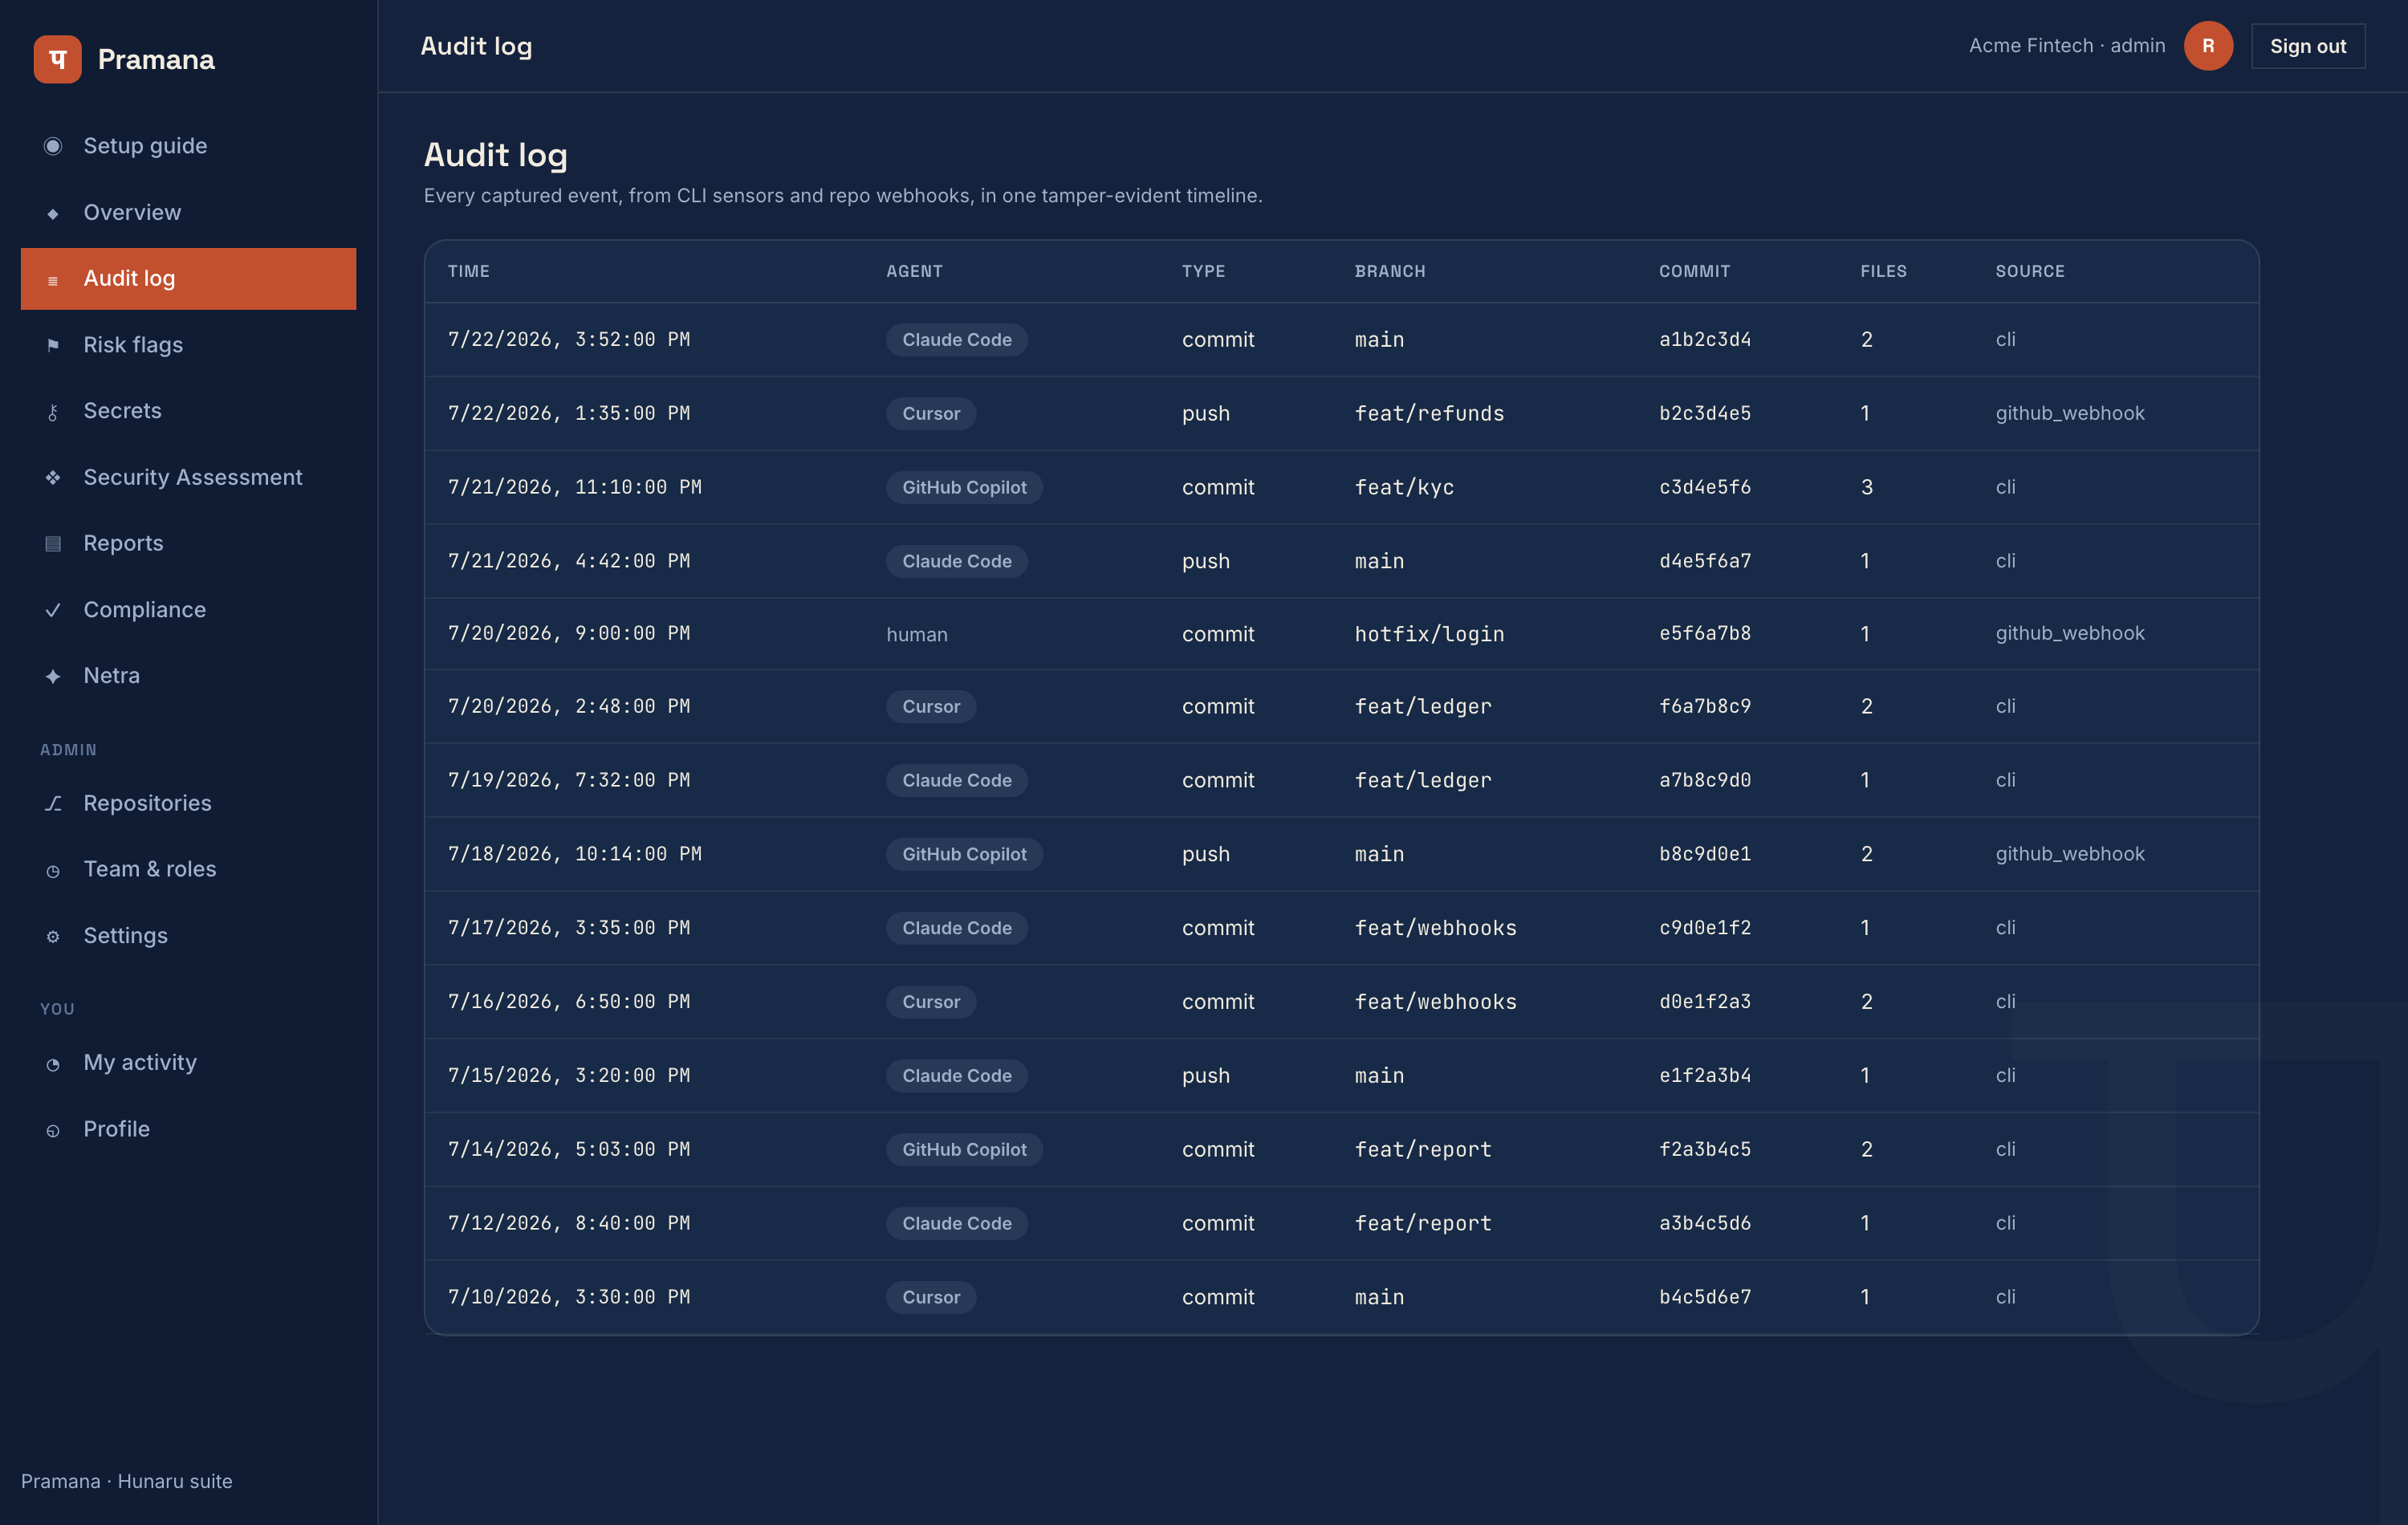
Task: Click the Audit log list icon
Action: pos(53,280)
